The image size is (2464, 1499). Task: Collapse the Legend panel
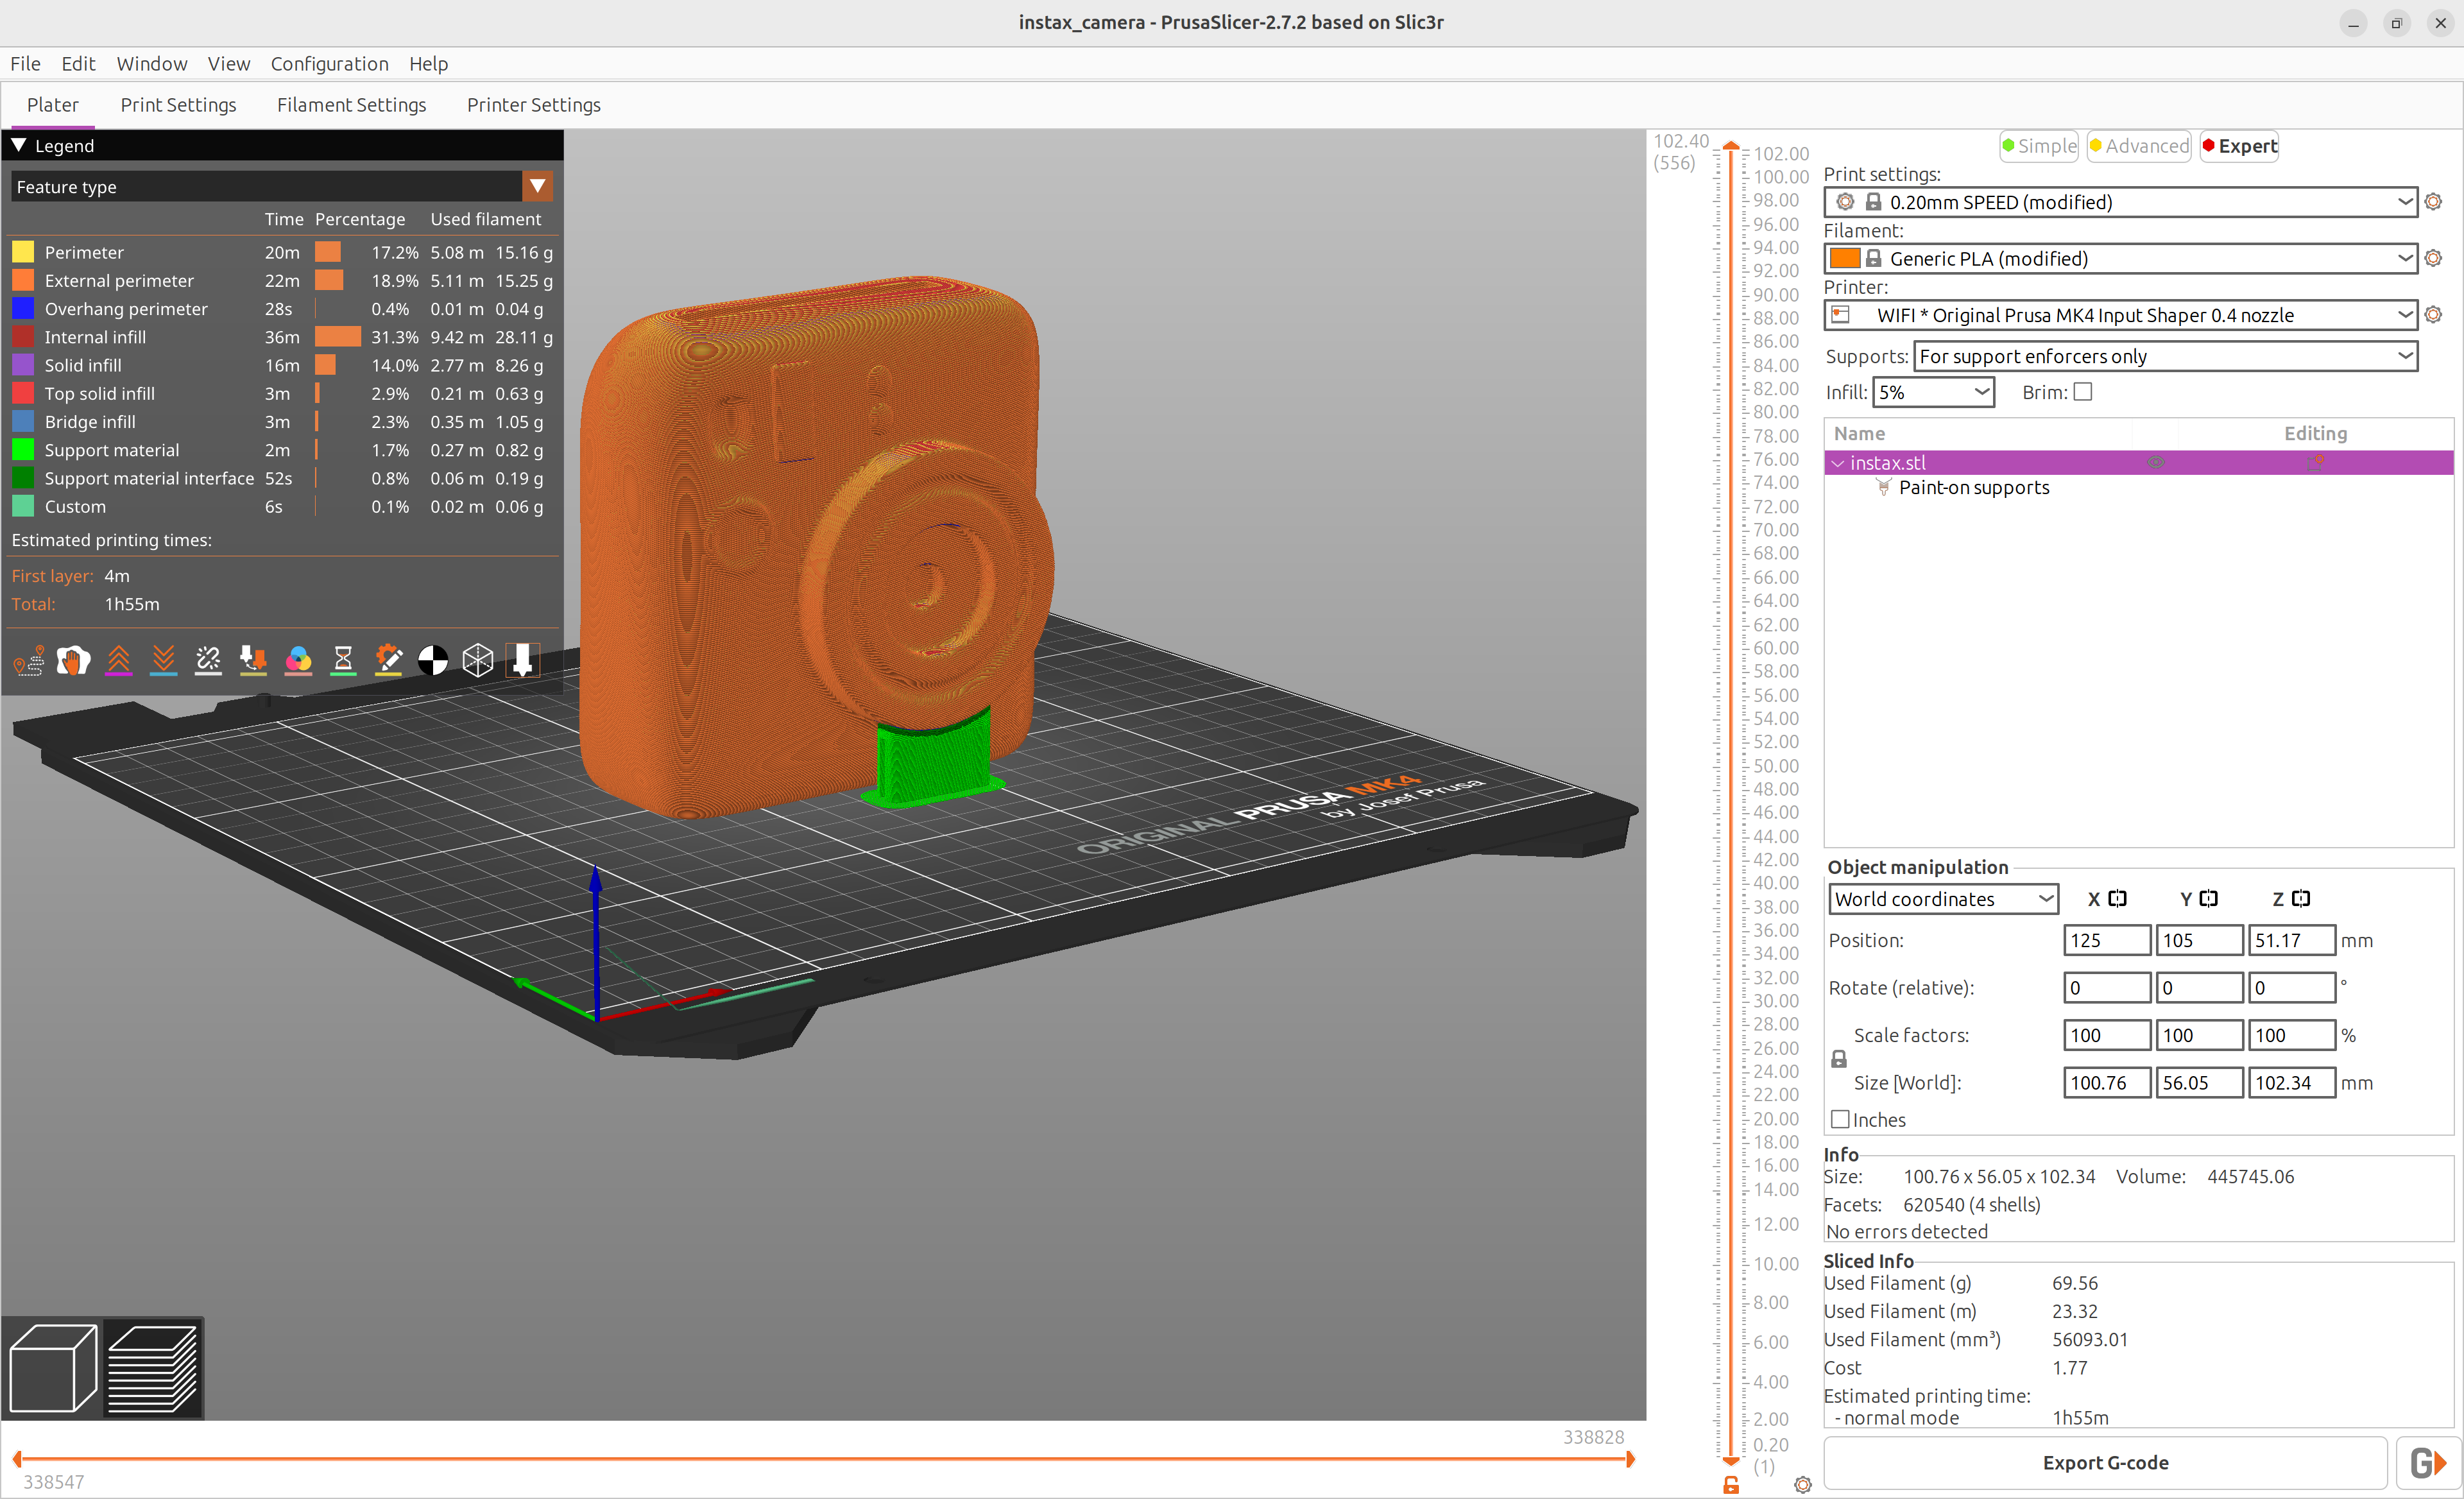point(18,145)
